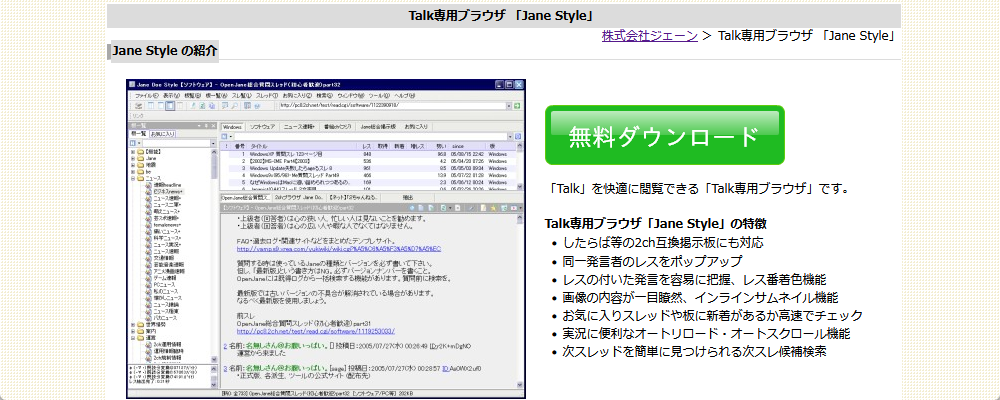Open the 株式会社ジェーン breadcrumb link
Screen dimensions: 1000x400
point(649,36)
